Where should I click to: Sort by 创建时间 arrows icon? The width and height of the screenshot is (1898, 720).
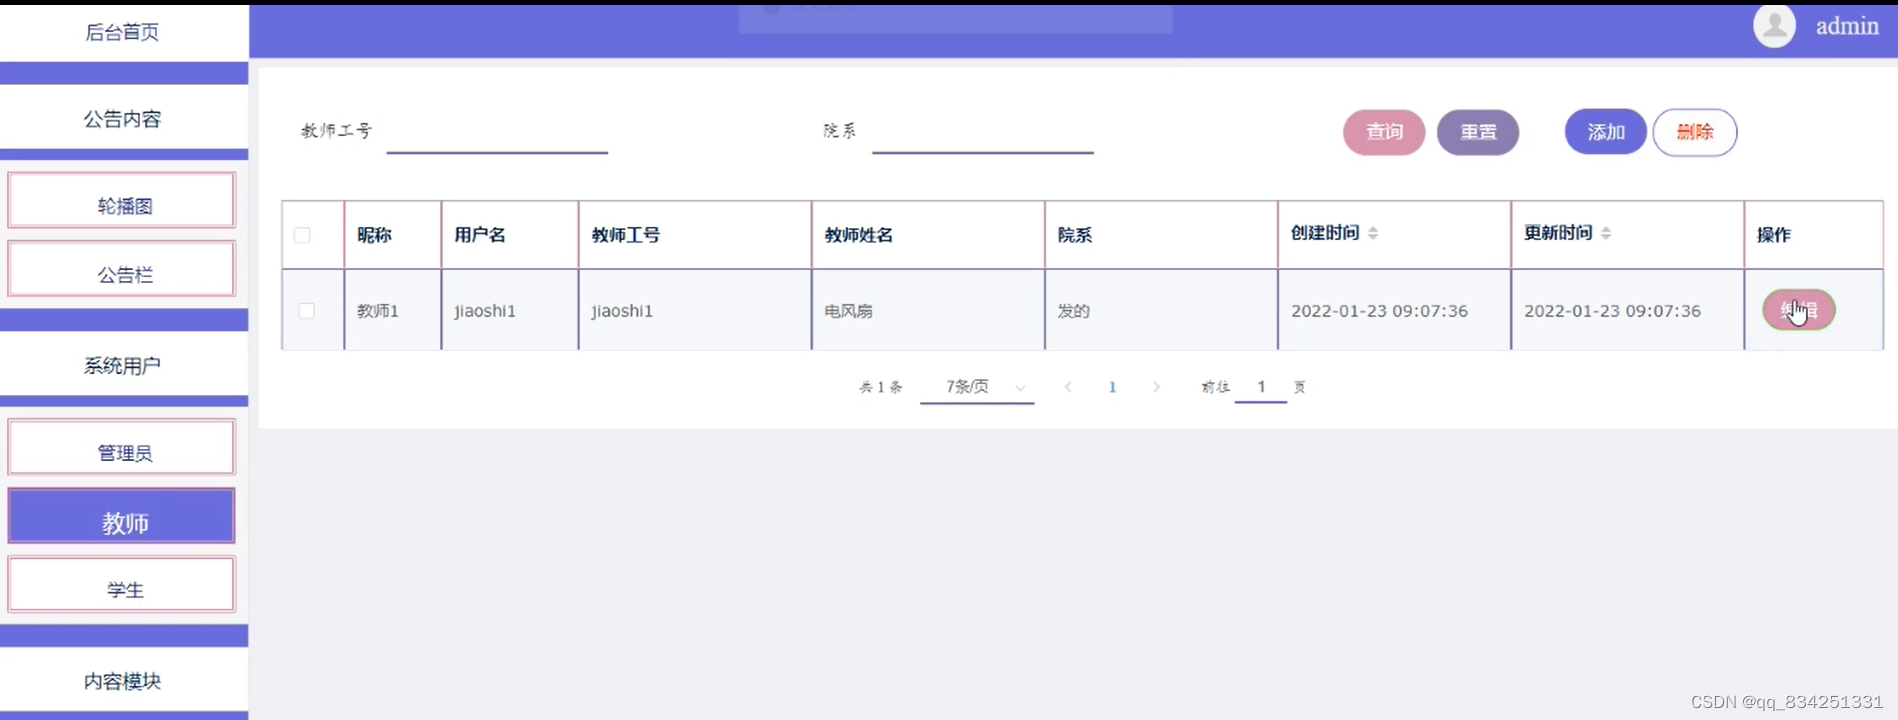coord(1373,233)
